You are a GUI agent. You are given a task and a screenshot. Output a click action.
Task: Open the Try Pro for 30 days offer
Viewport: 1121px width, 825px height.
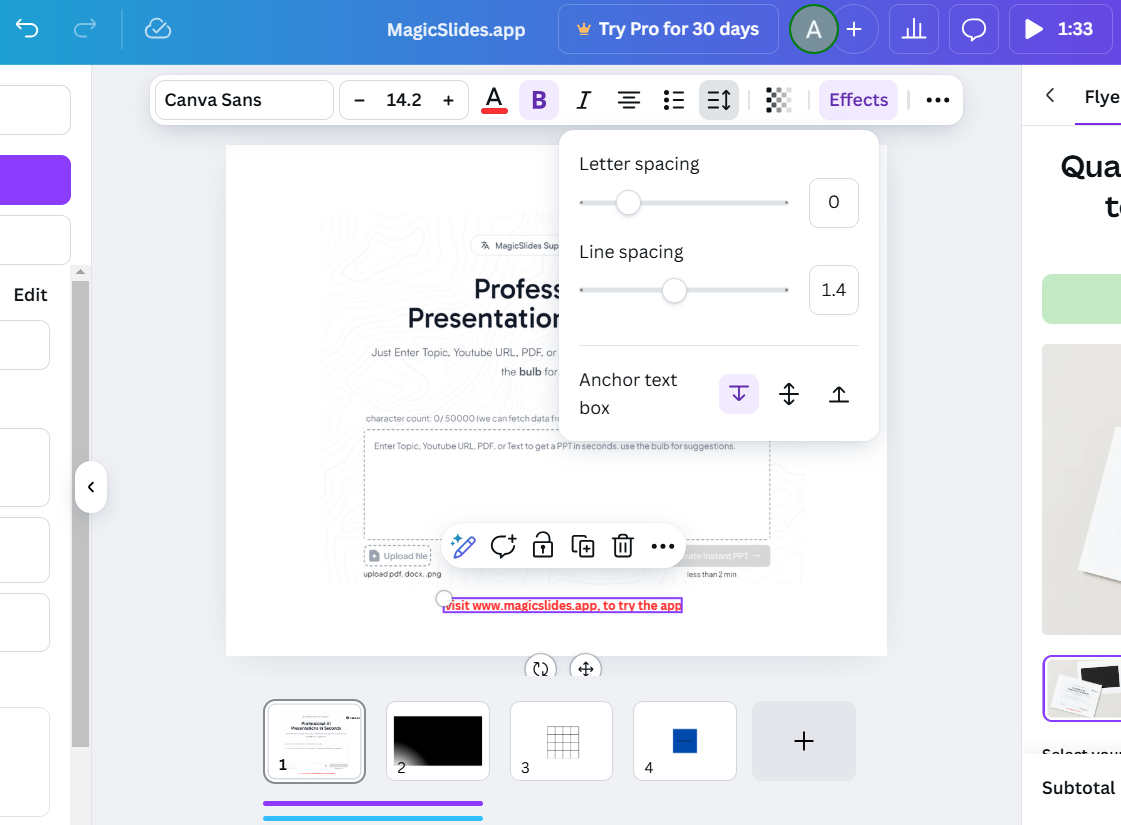click(668, 29)
